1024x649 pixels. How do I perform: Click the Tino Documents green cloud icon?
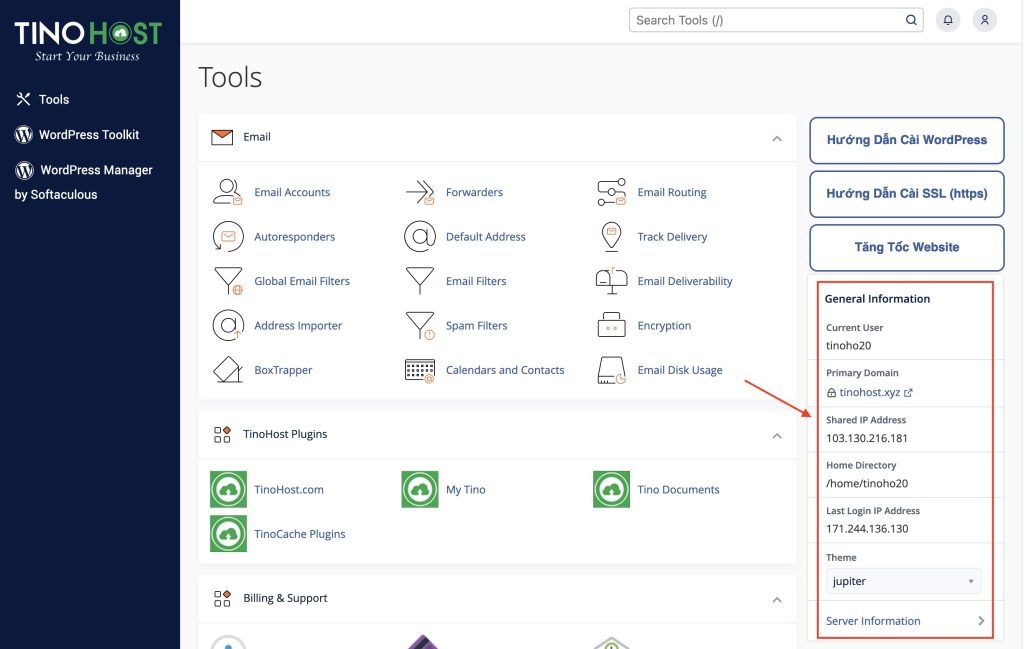[x=611, y=489]
